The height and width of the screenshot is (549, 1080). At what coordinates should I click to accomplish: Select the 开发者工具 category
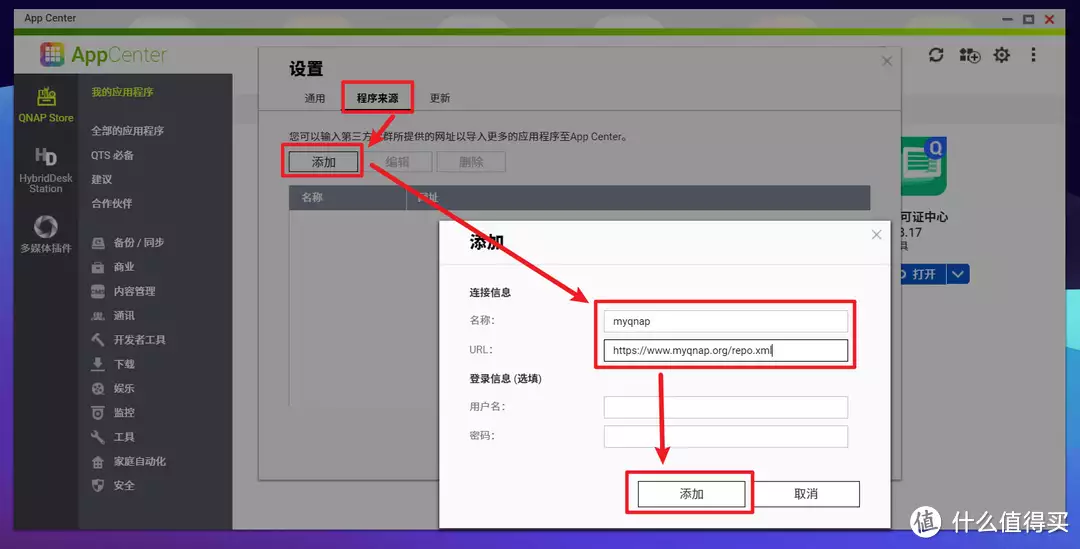pyautogui.click(x=128, y=340)
